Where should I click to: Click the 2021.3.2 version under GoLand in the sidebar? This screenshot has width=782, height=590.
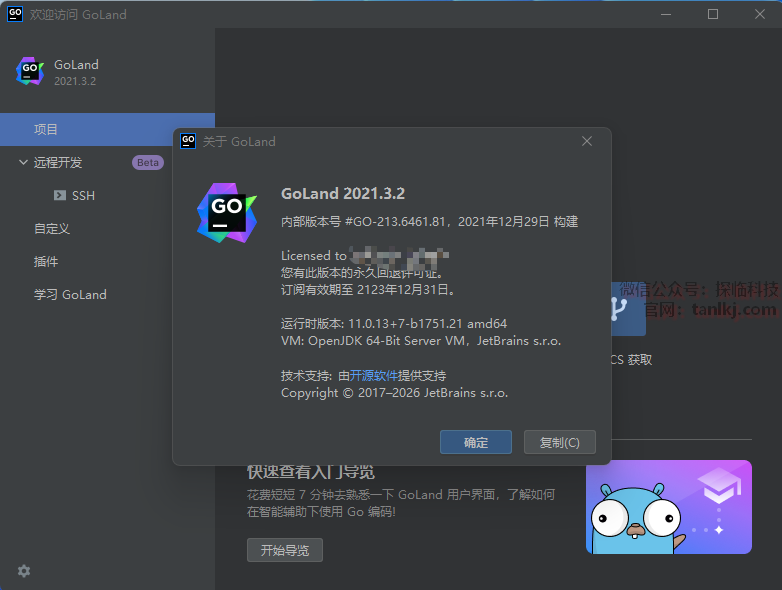[x=75, y=81]
